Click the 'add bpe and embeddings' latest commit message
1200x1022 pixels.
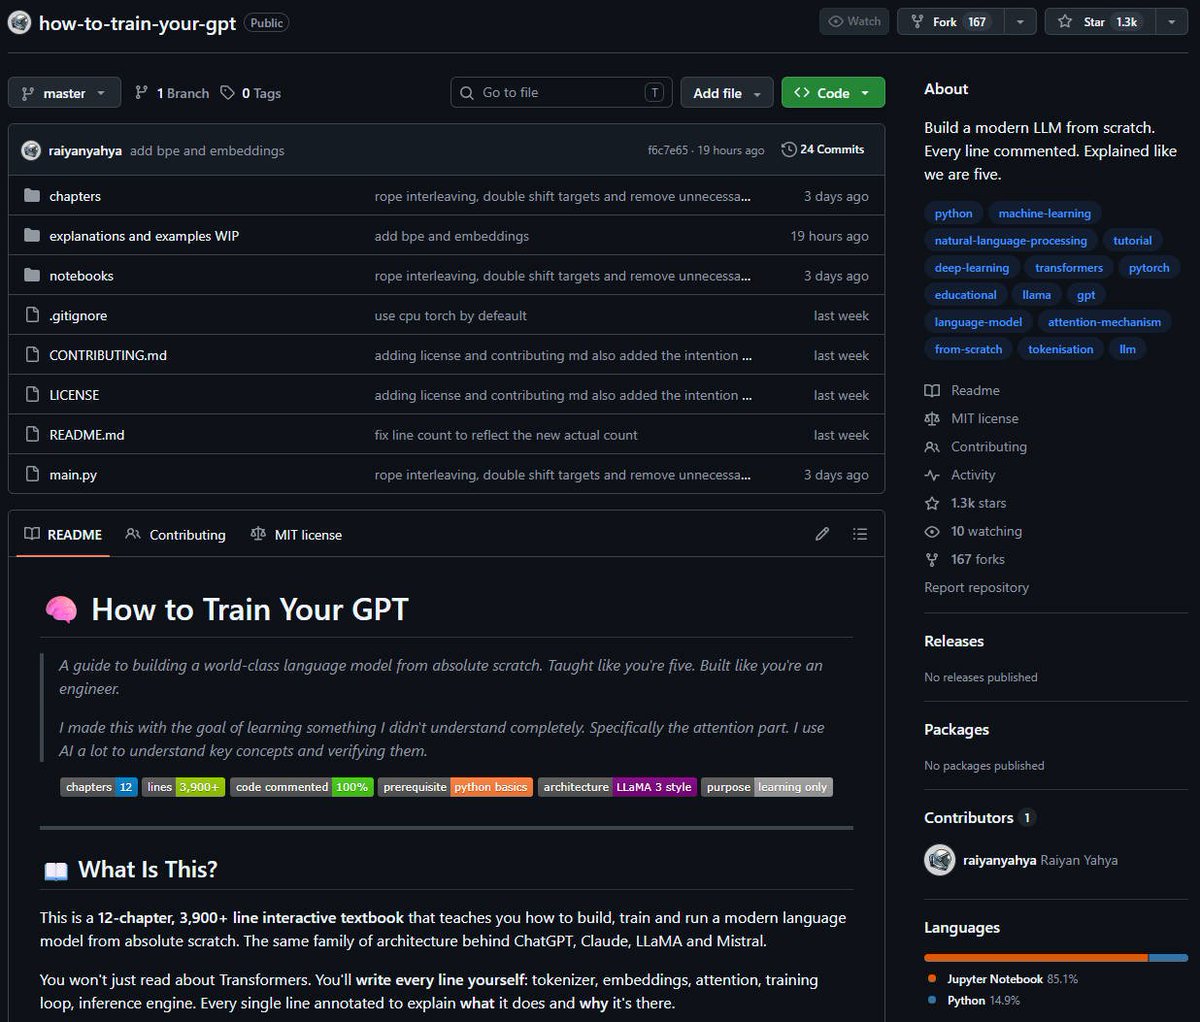(x=207, y=150)
